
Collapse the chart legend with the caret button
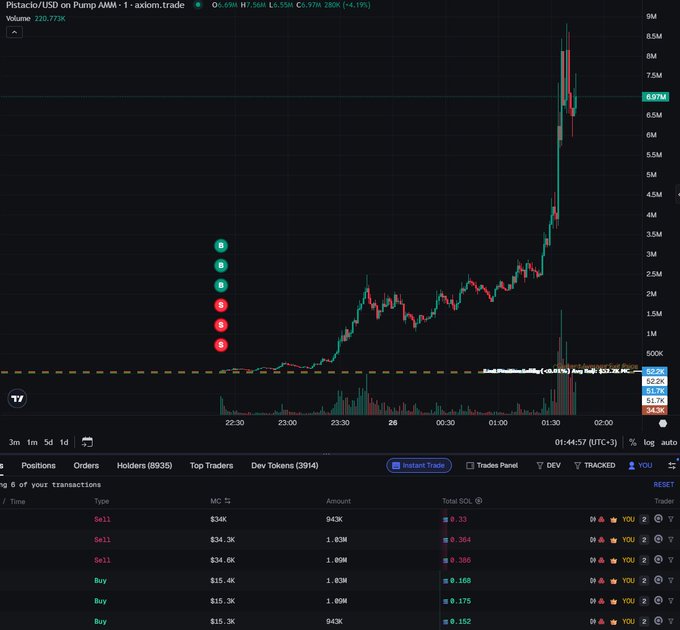tap(14, 32)
